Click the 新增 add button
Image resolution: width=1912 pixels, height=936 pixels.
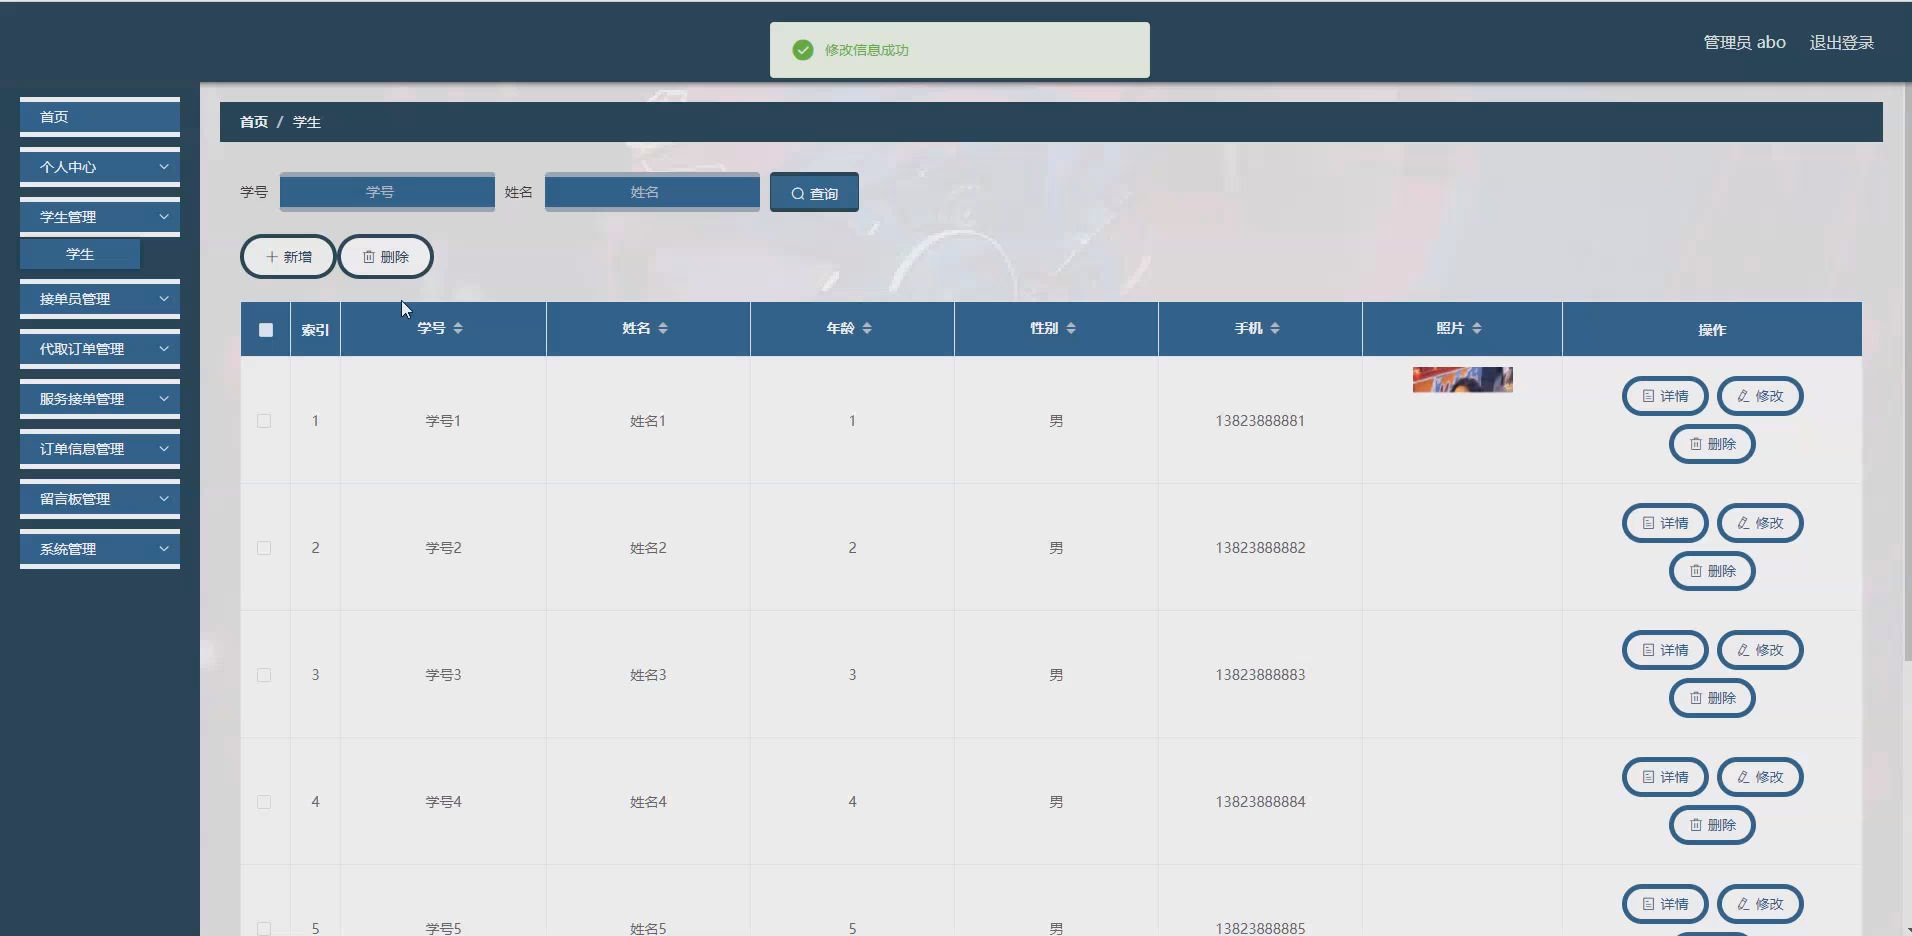[x=288, y=257]
